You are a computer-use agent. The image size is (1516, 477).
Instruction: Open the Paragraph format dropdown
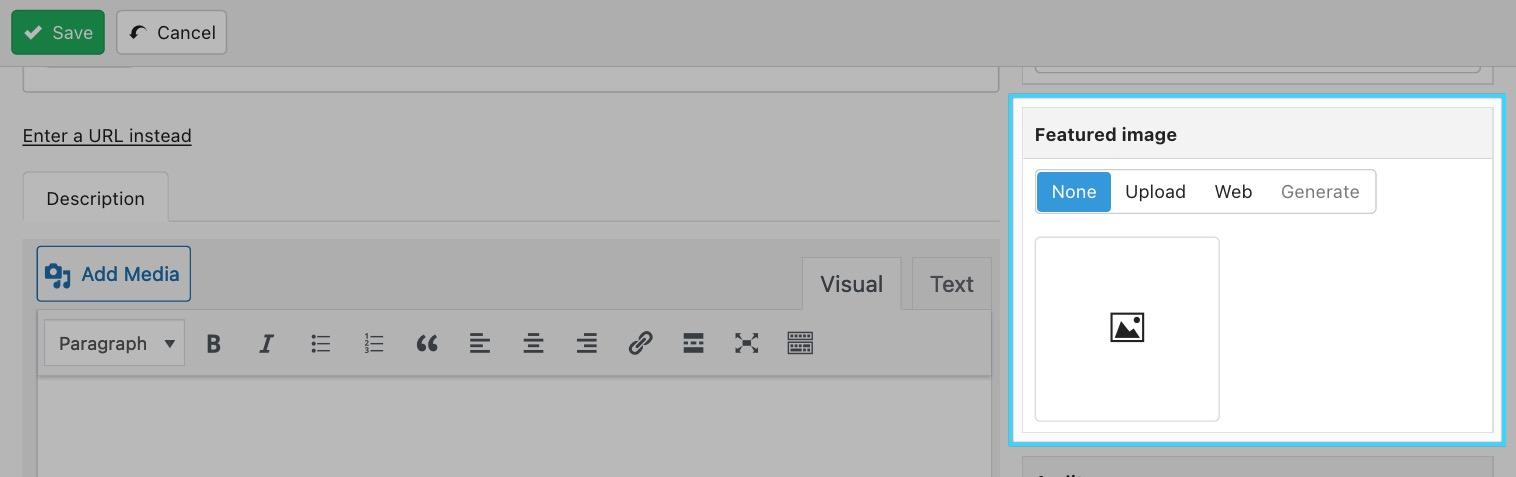point(115,344)
